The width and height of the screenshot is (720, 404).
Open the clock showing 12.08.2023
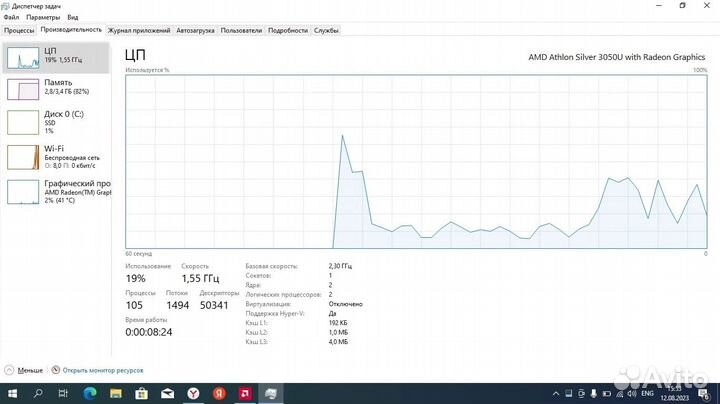675,394
